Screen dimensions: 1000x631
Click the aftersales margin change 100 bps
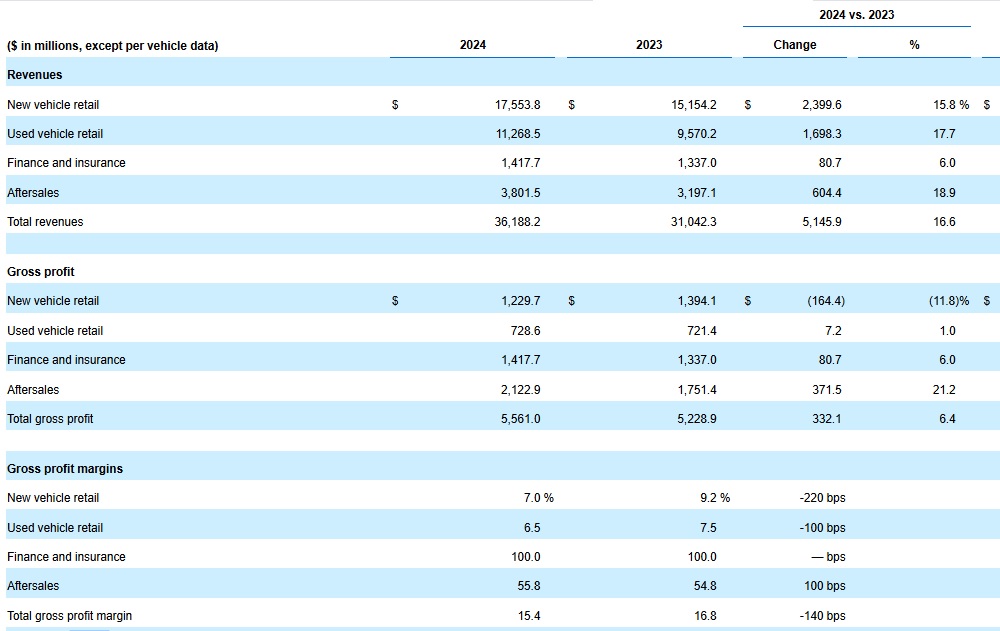tap(825, 586)
